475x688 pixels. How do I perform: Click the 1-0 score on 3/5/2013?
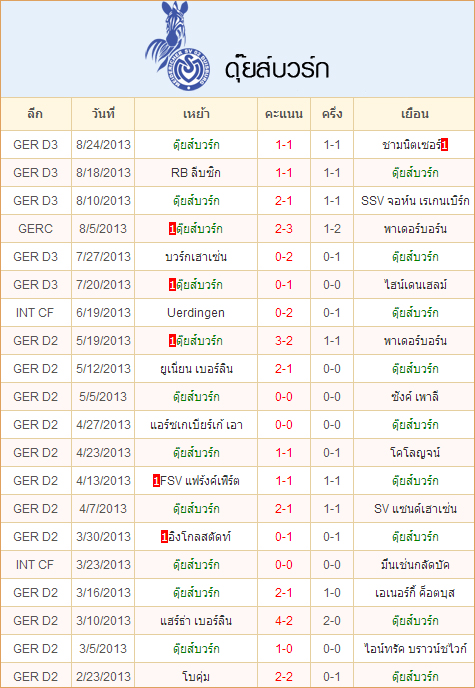click(x=284, y=649)
